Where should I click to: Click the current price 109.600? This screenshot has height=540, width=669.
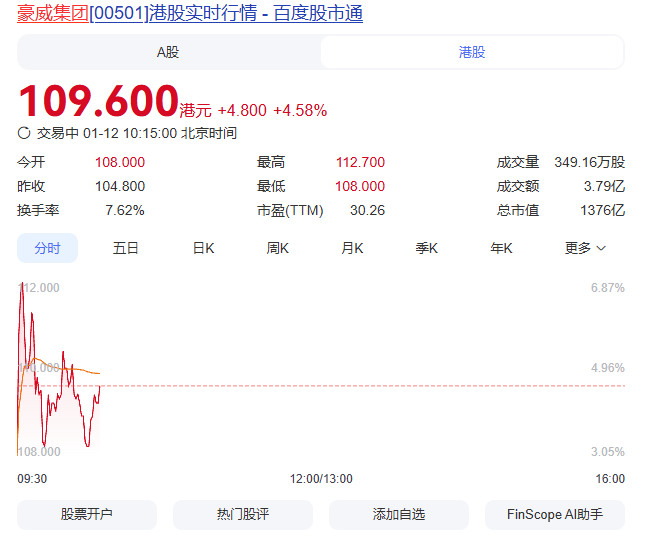click(98, 102)
